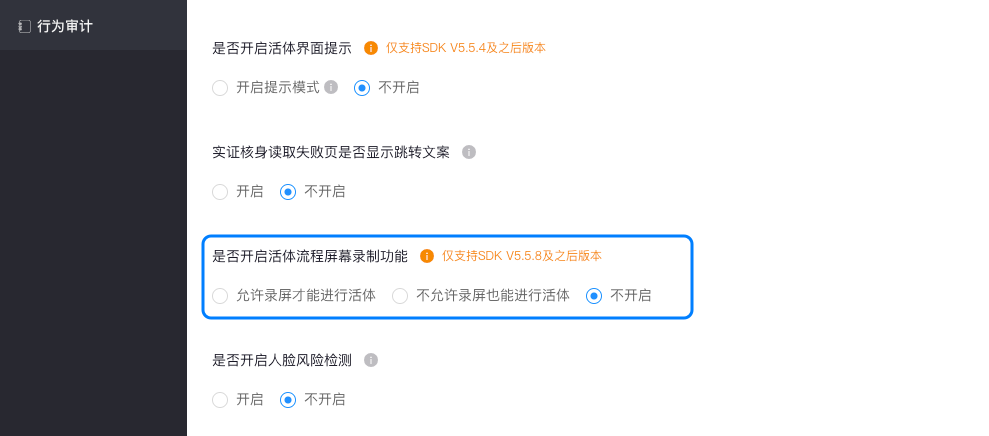
Task: Click the 仅支持SDK V5.5.4及之后版本 notice
Action: pos(466,48)
